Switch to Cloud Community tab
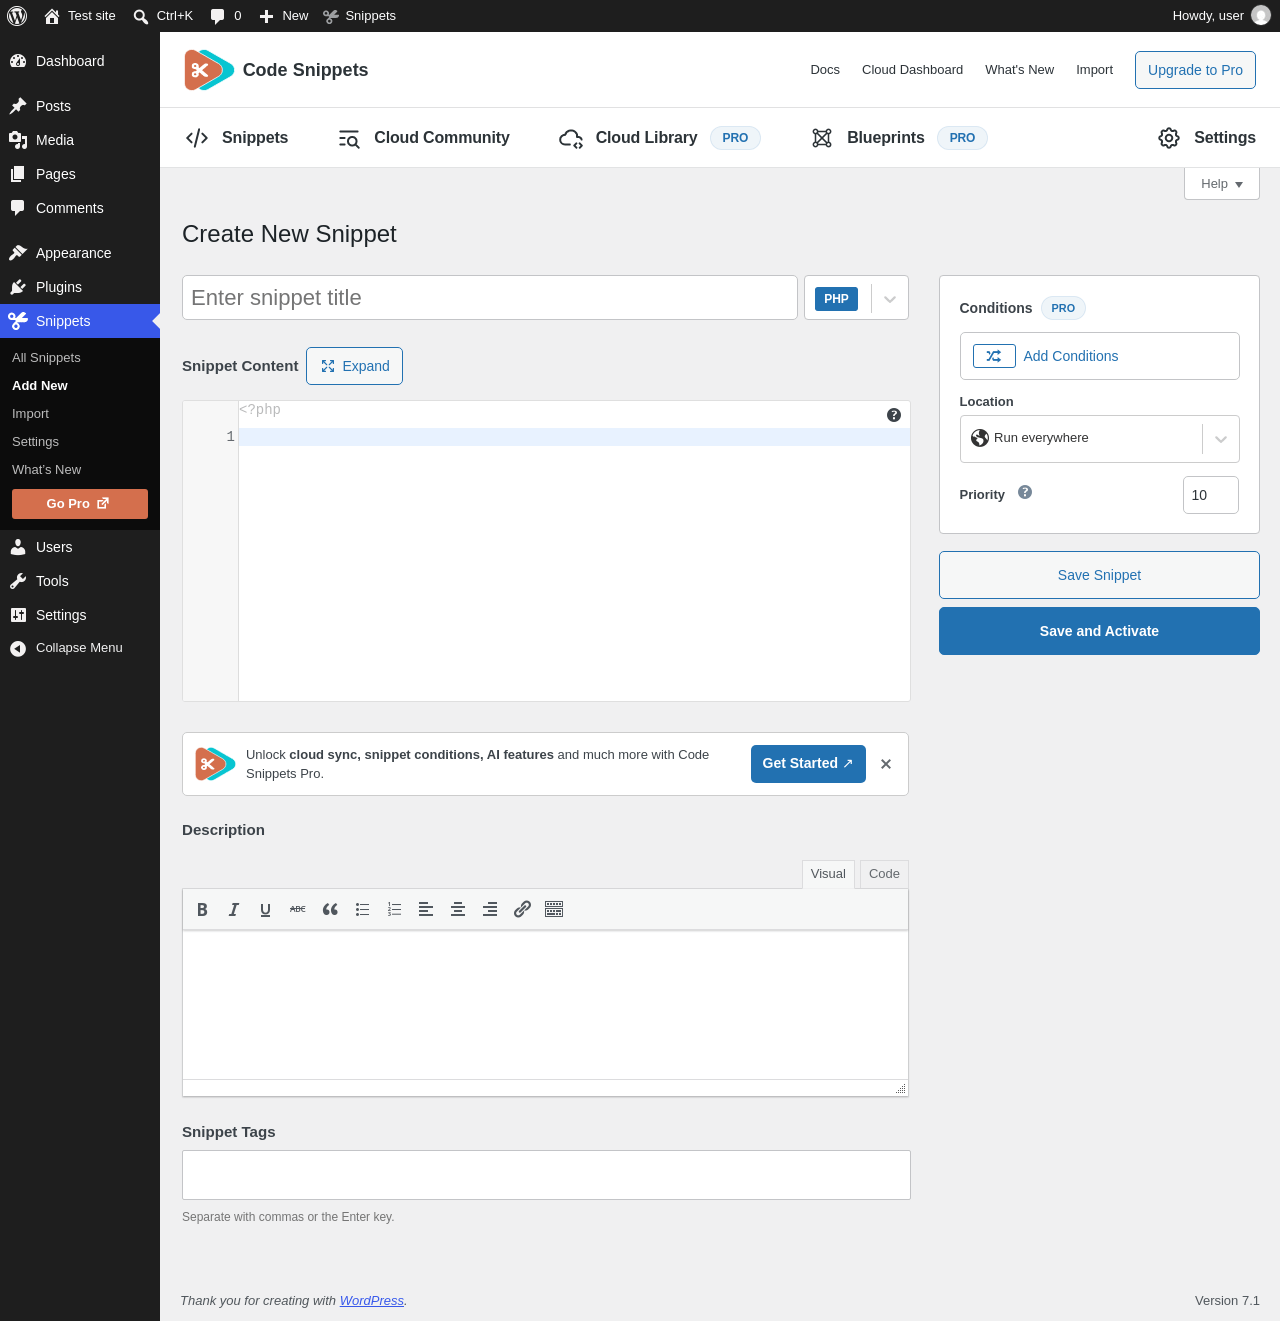The image size is (1280, 1321). coord(424,138)
